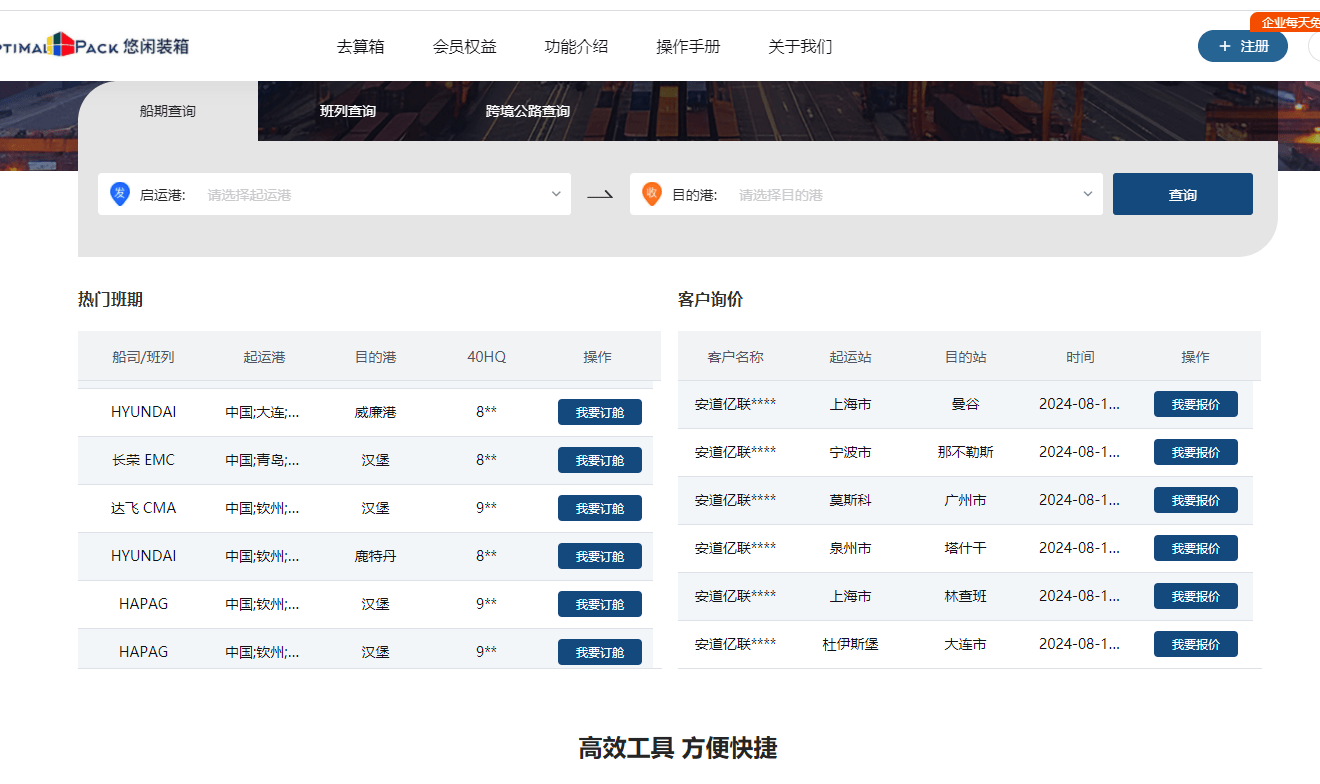Click the 企业每天免 orange promo badge
Image resolution: width=1320 pixels, height=784 pixels.
1288,22
